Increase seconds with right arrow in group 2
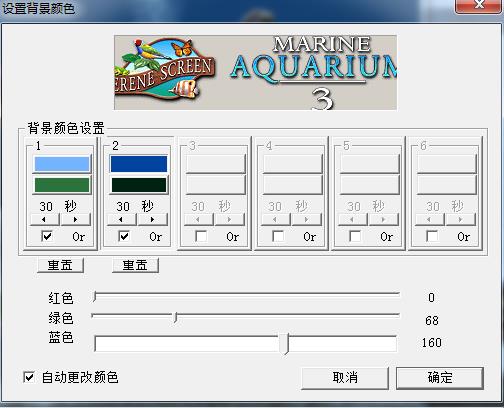The width and height of the screenshot is (504, 408). [x=152, y=220]
